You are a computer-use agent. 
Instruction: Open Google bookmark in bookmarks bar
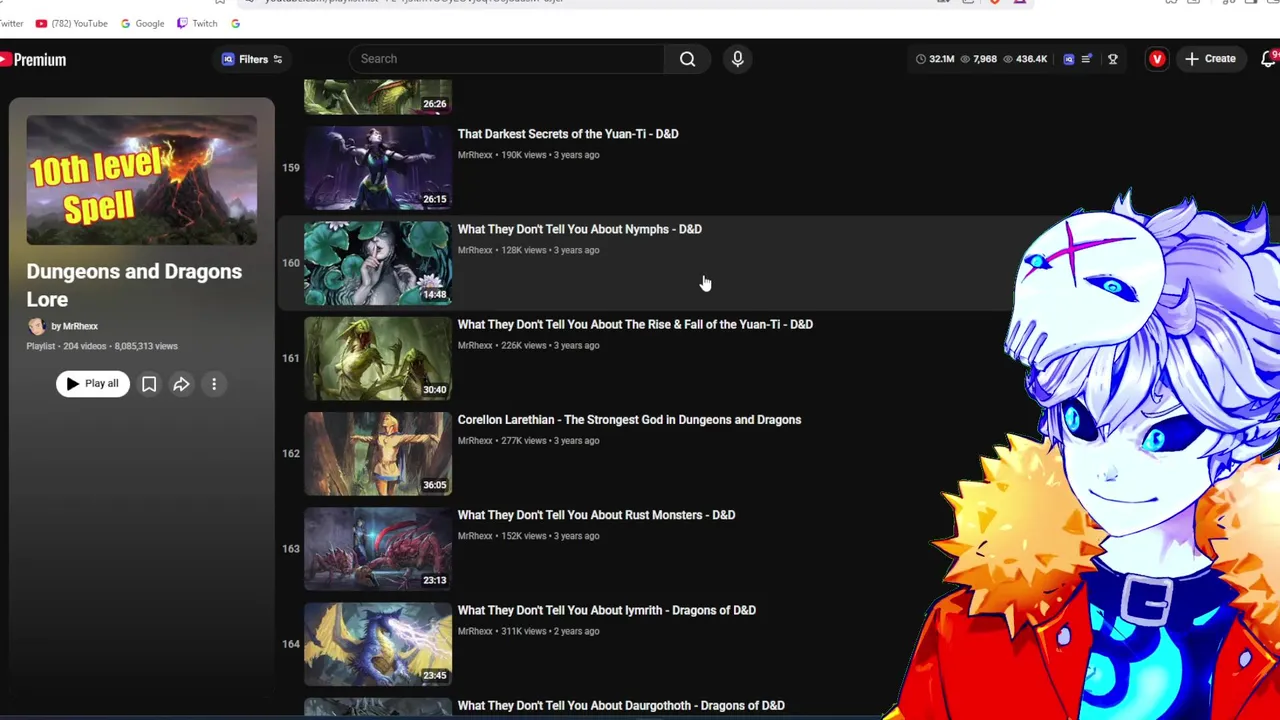point(141,23)
